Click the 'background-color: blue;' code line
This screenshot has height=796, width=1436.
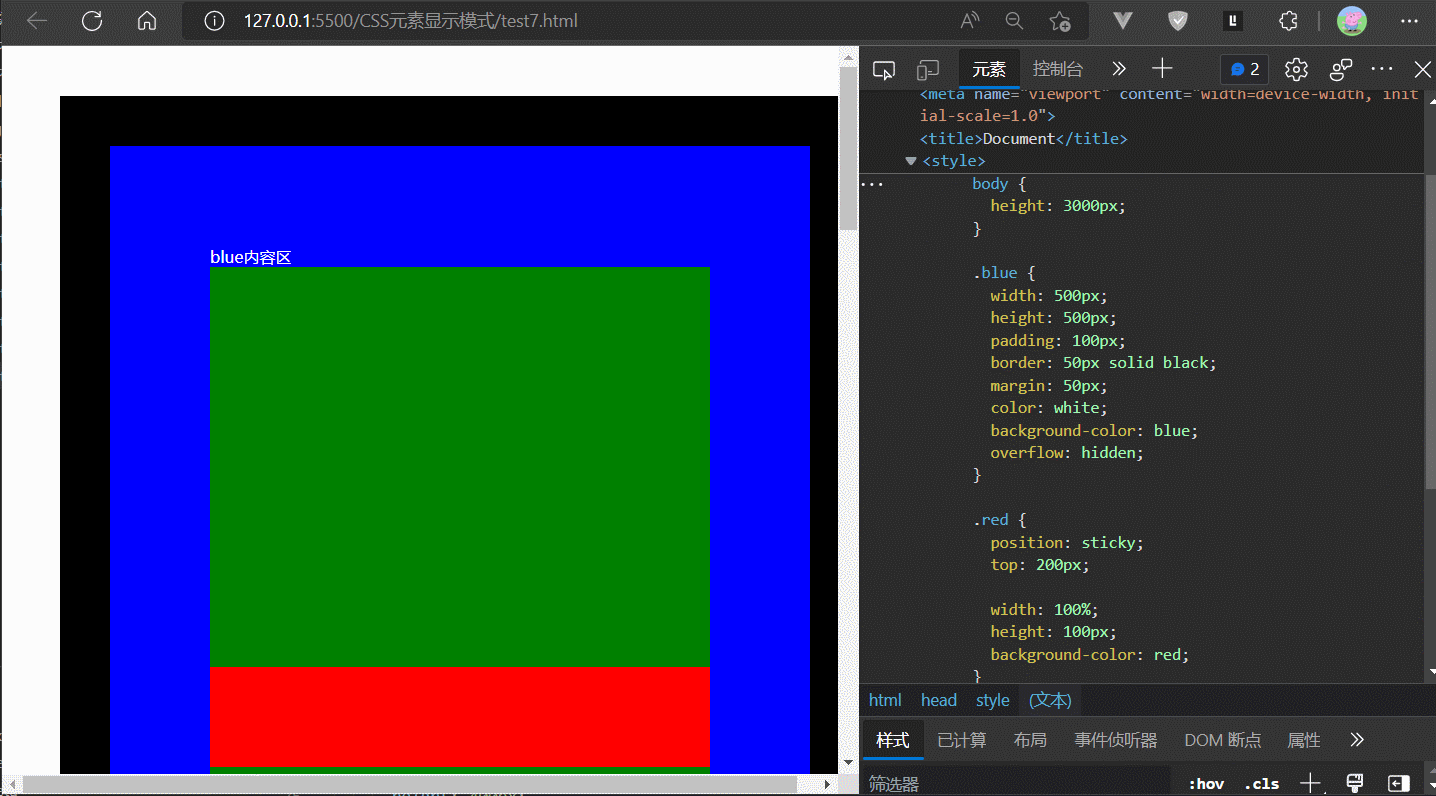[1094, 430]
